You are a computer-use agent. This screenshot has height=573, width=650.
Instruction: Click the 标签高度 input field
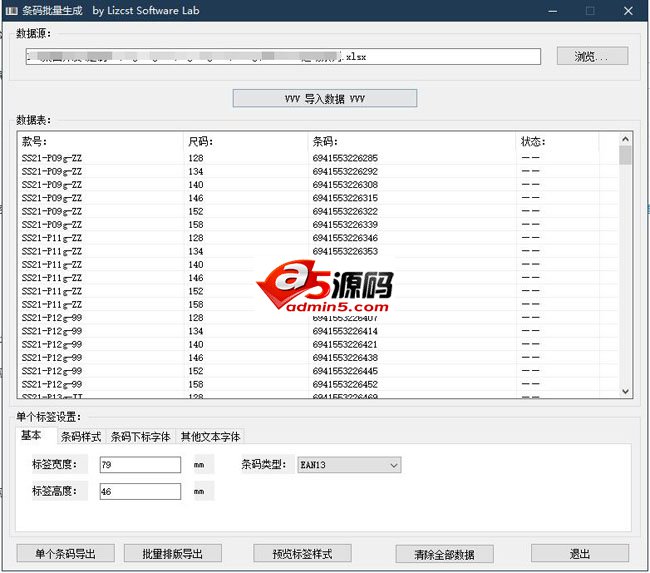tap(140, 491)
